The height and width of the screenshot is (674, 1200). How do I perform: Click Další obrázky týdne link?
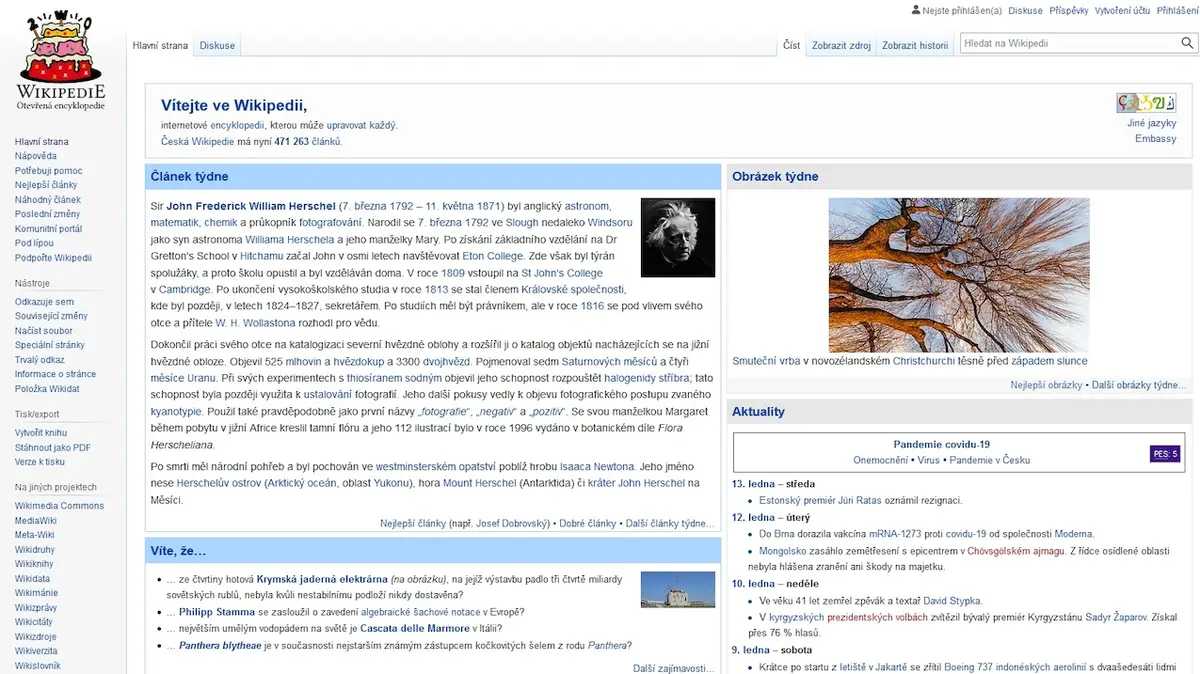pyautogui.click(x=1139, y=384)
